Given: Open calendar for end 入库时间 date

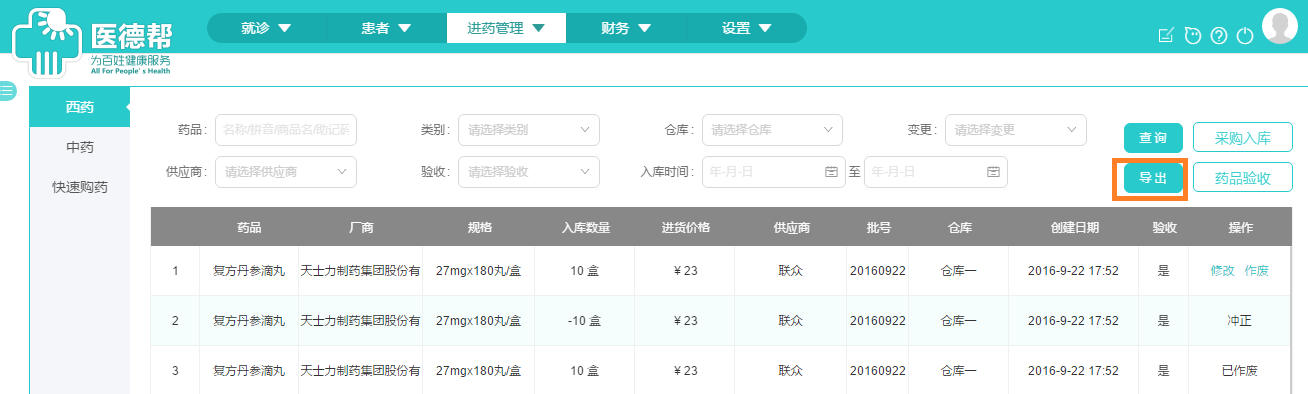Looking at the screenshot, I should (x=993, y=171).
